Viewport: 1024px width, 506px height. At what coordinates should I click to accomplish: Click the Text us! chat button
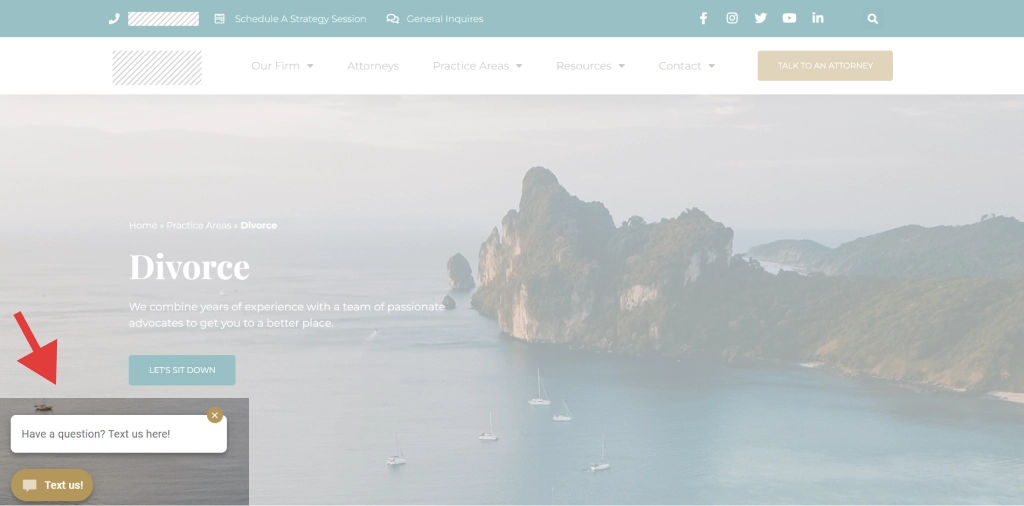52,485
